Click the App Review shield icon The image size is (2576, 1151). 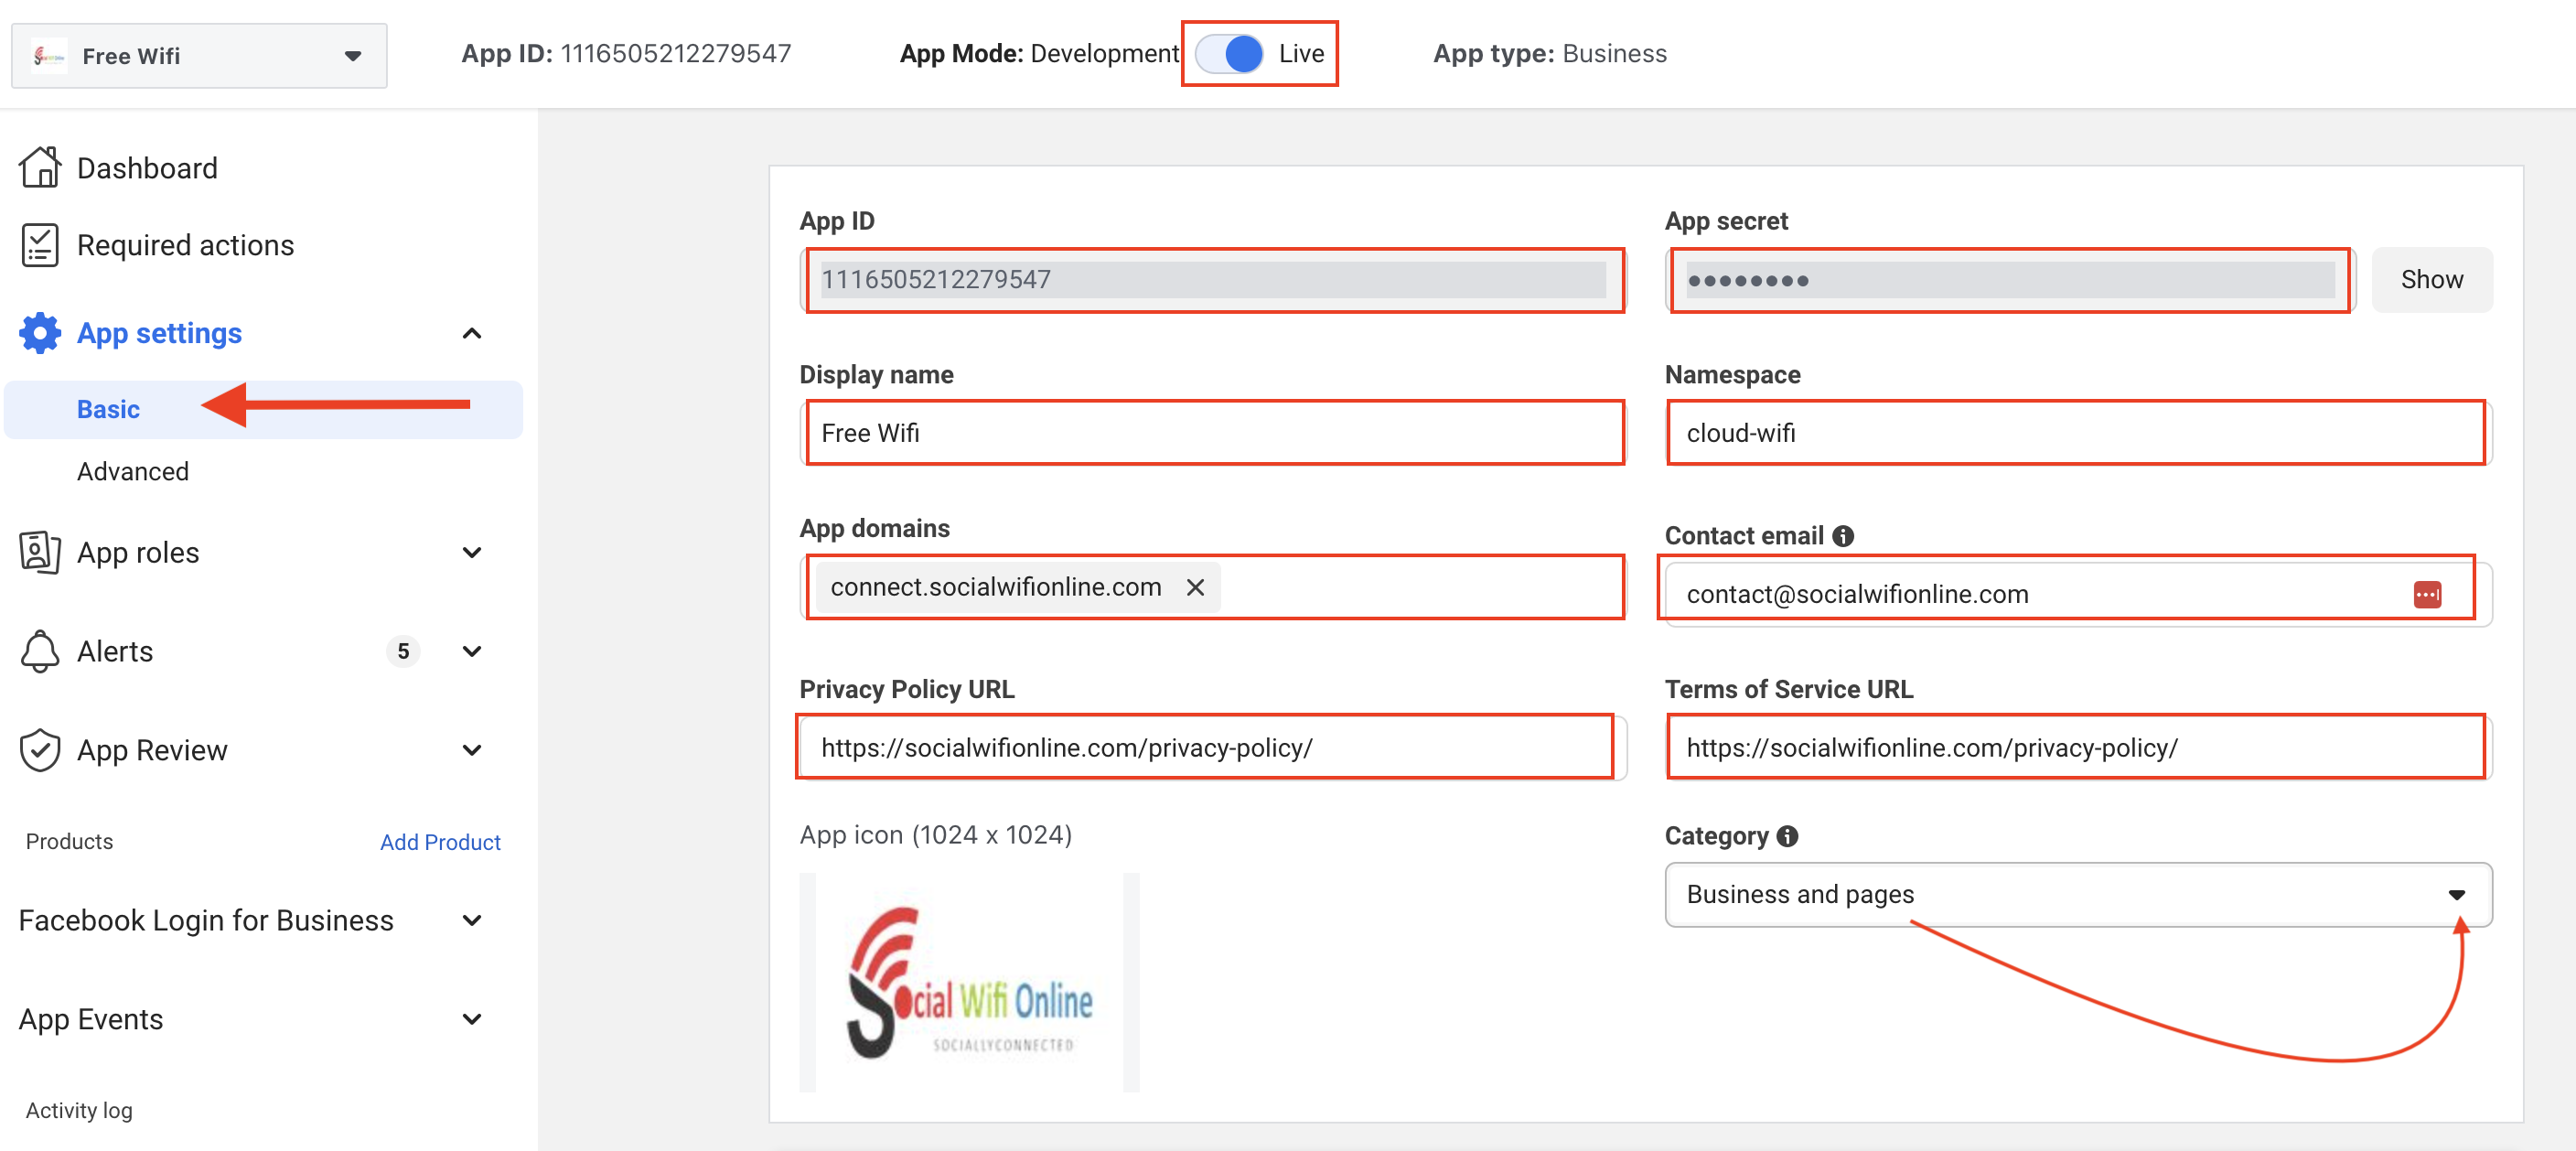40,750
